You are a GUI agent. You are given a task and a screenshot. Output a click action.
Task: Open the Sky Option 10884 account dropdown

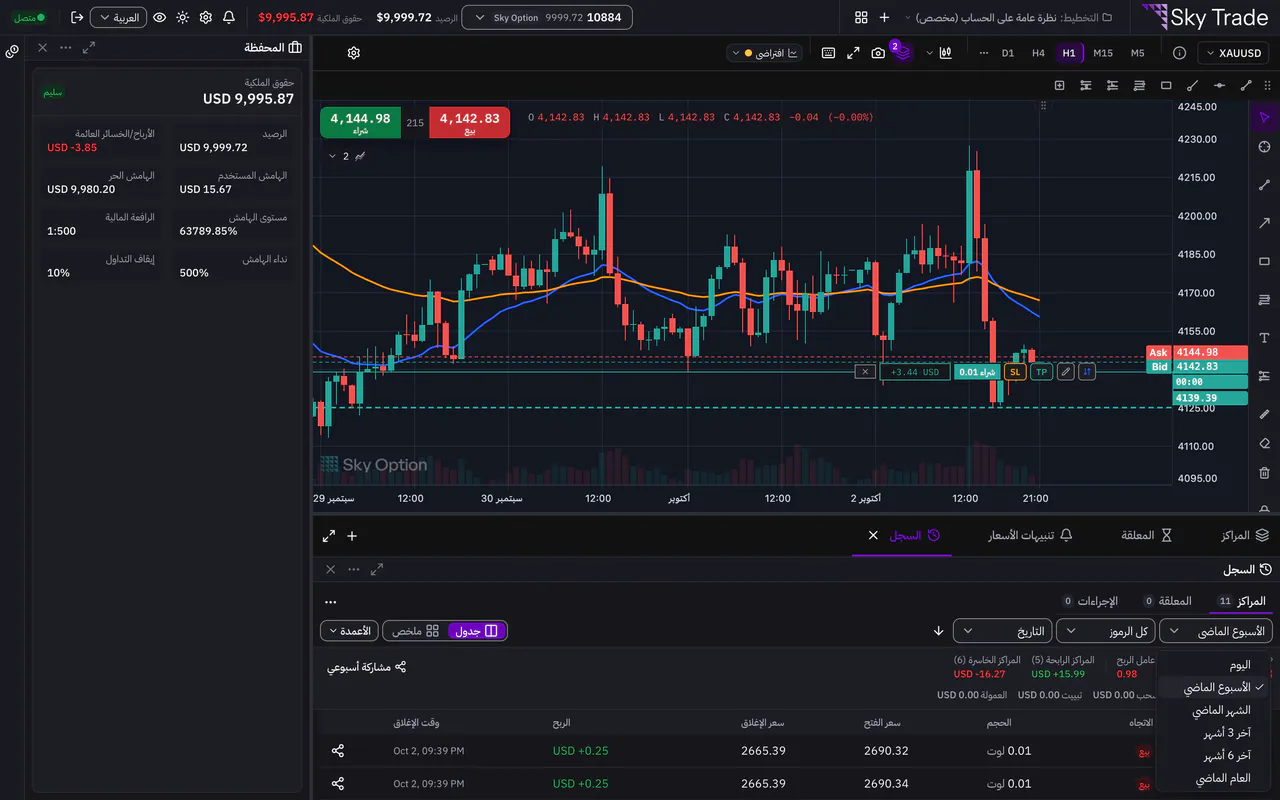pyautogui.click(x=548, y=17)
